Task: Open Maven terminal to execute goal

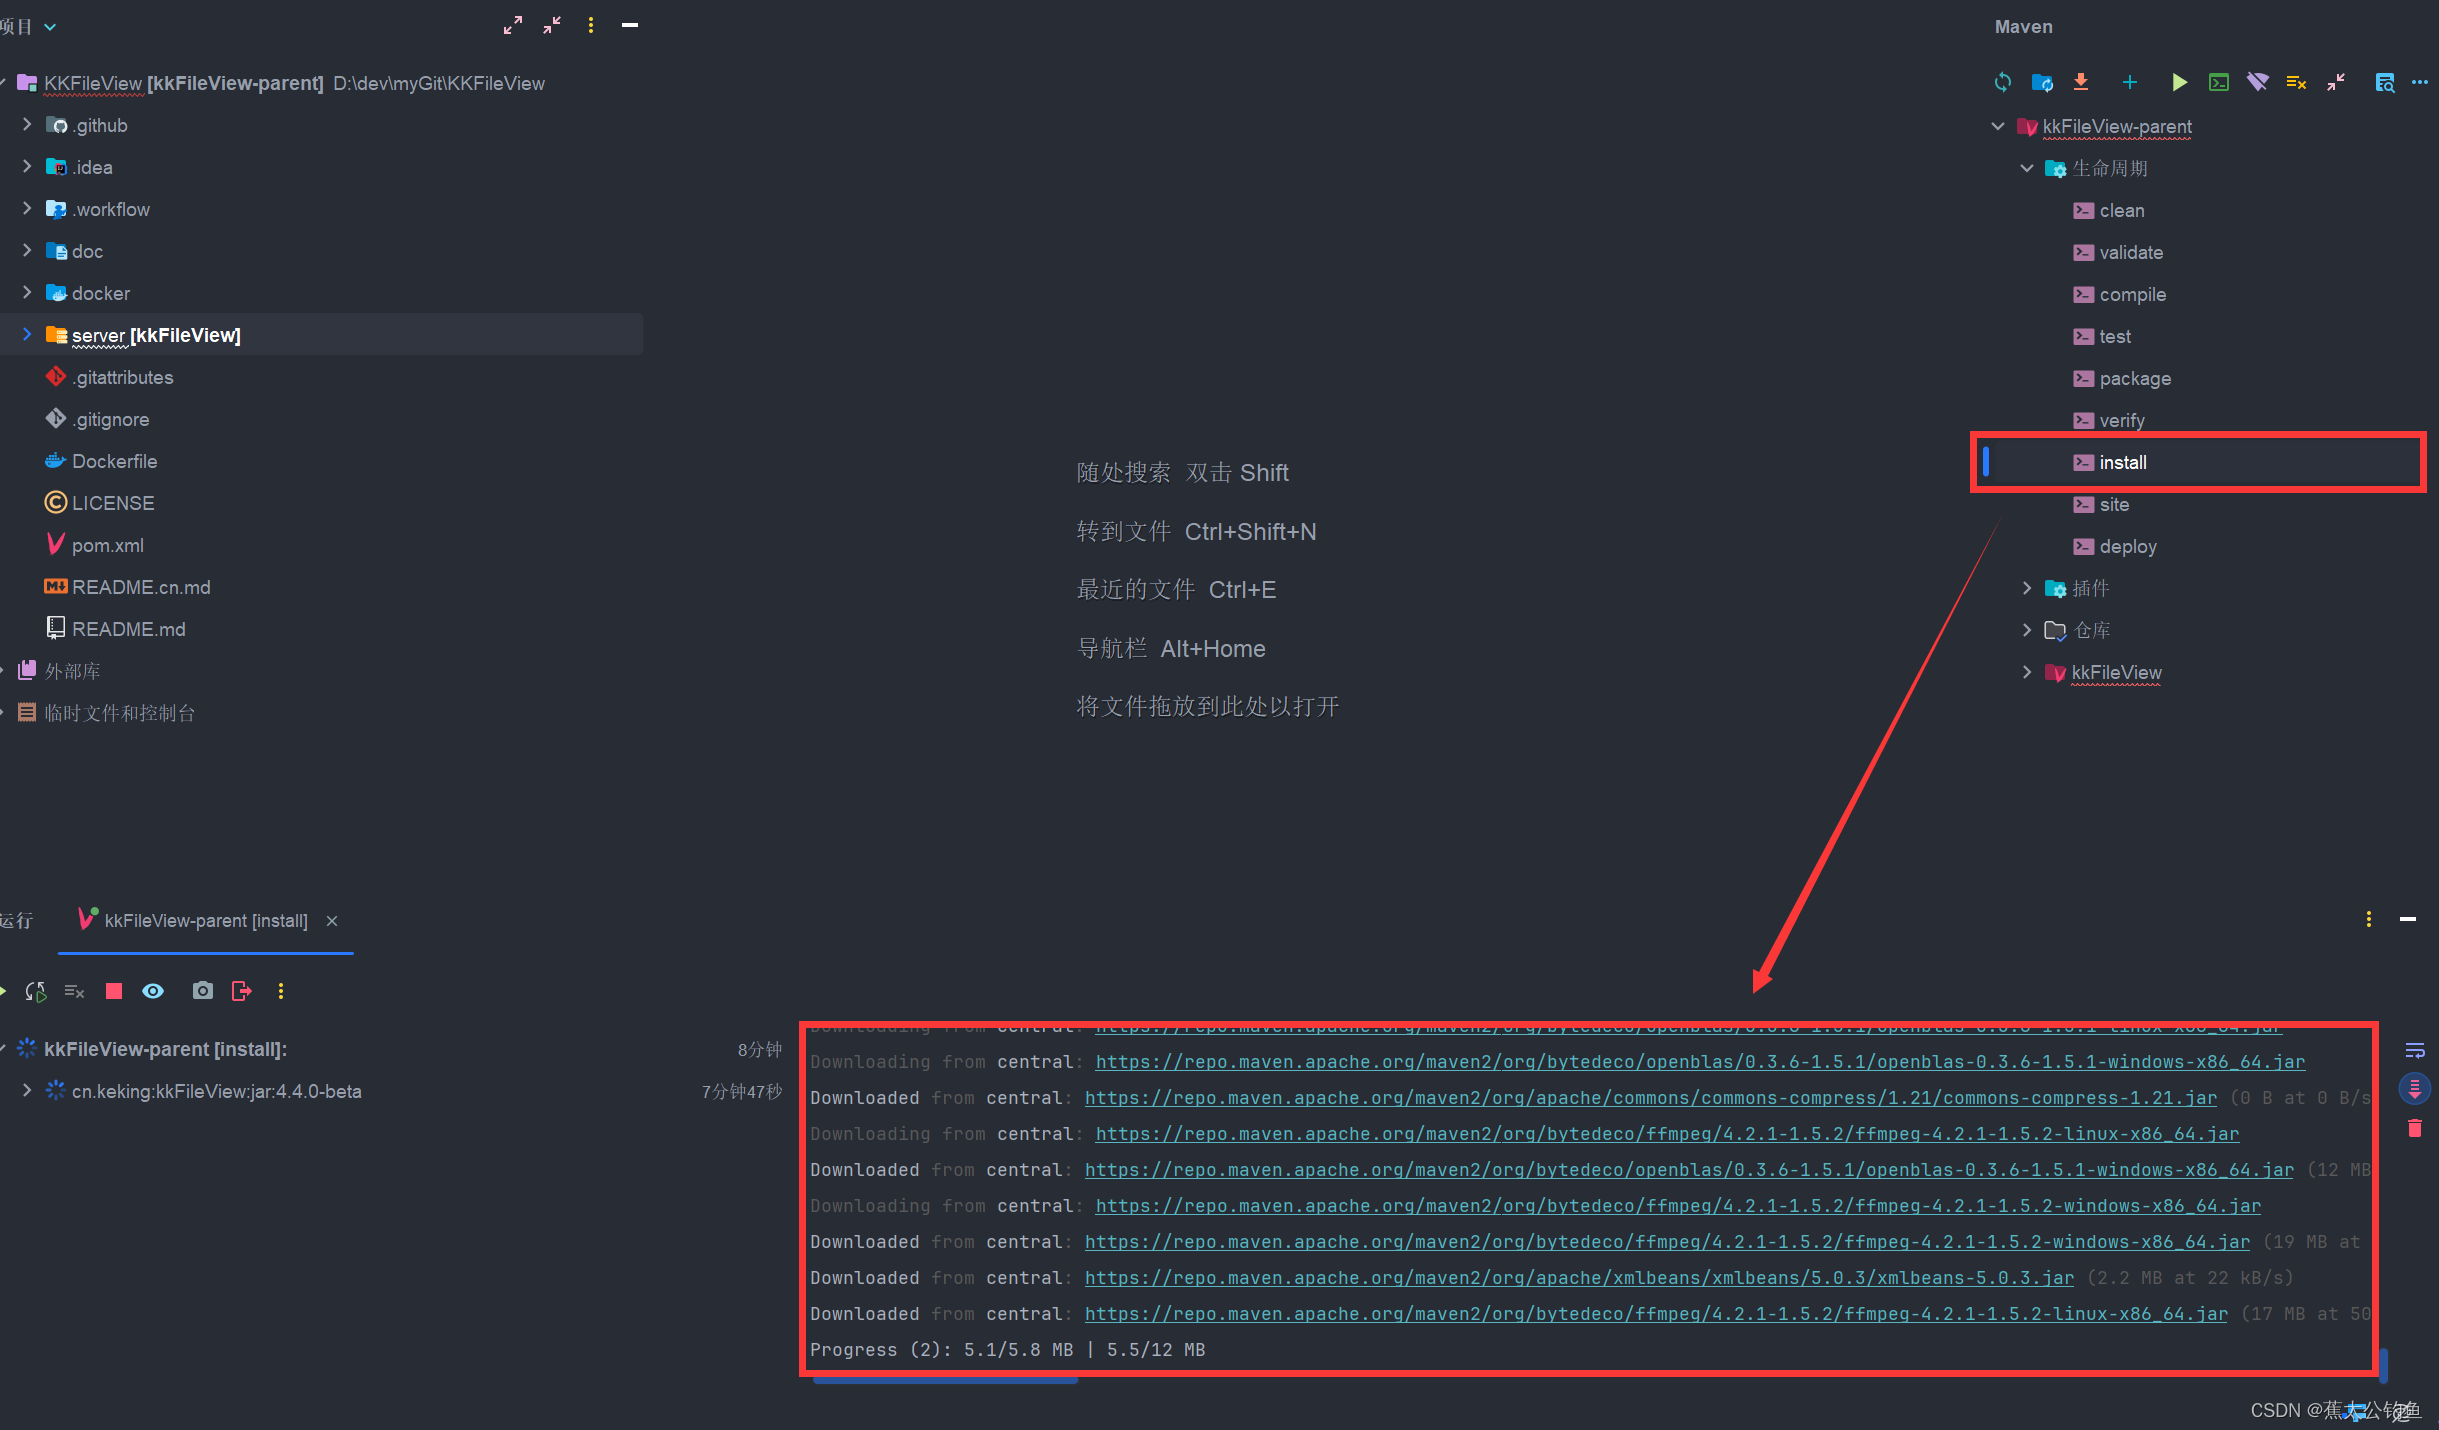Action: click(x=2219, y=82)
